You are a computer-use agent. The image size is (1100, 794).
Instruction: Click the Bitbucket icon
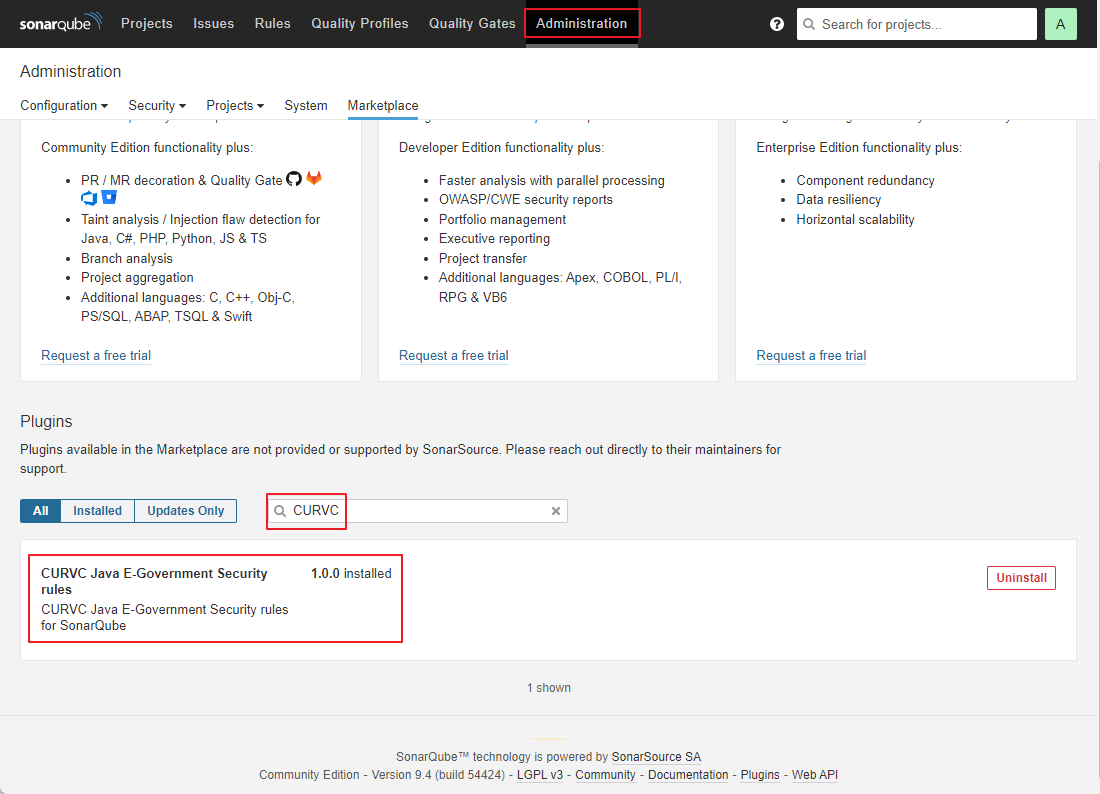coord(109,197)
